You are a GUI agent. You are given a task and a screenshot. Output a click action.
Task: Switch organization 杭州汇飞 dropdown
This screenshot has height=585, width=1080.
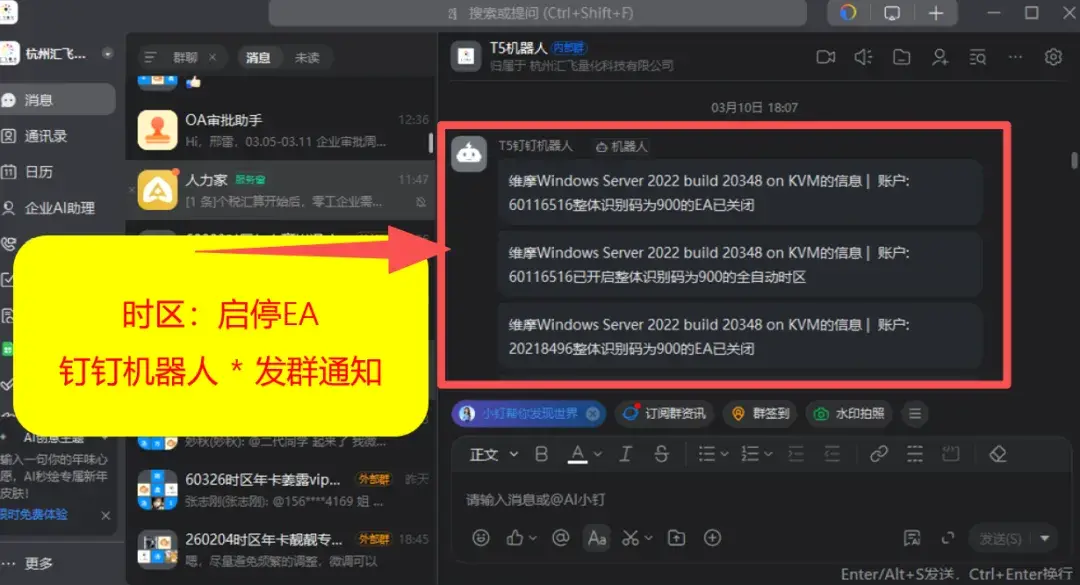107,53
